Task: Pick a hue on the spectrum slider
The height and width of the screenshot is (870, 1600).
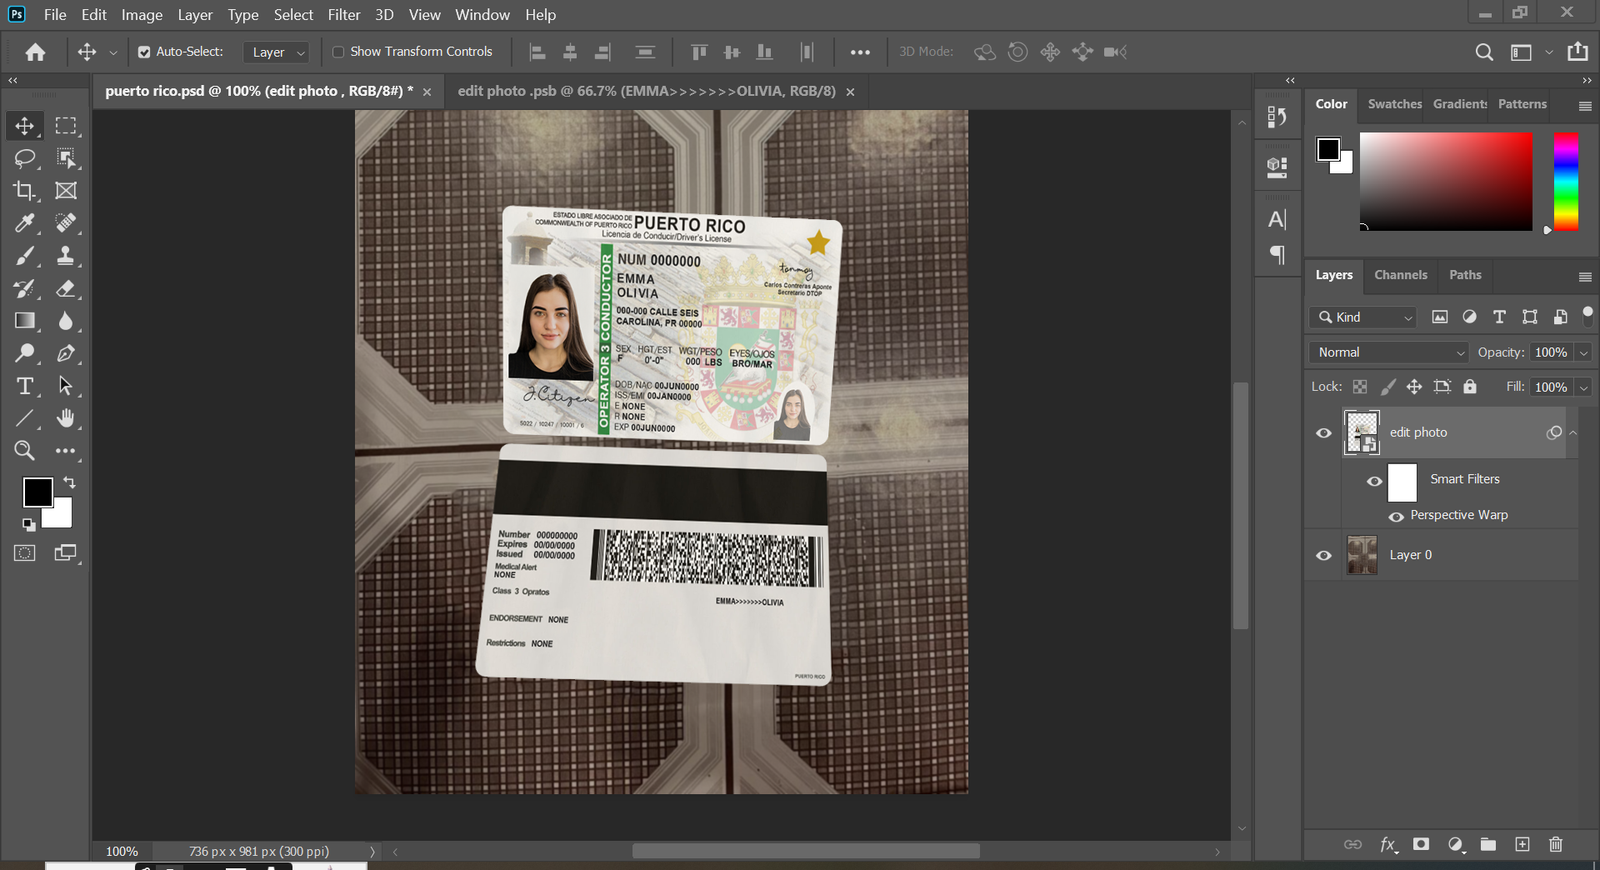Action: pos(1566,182)
